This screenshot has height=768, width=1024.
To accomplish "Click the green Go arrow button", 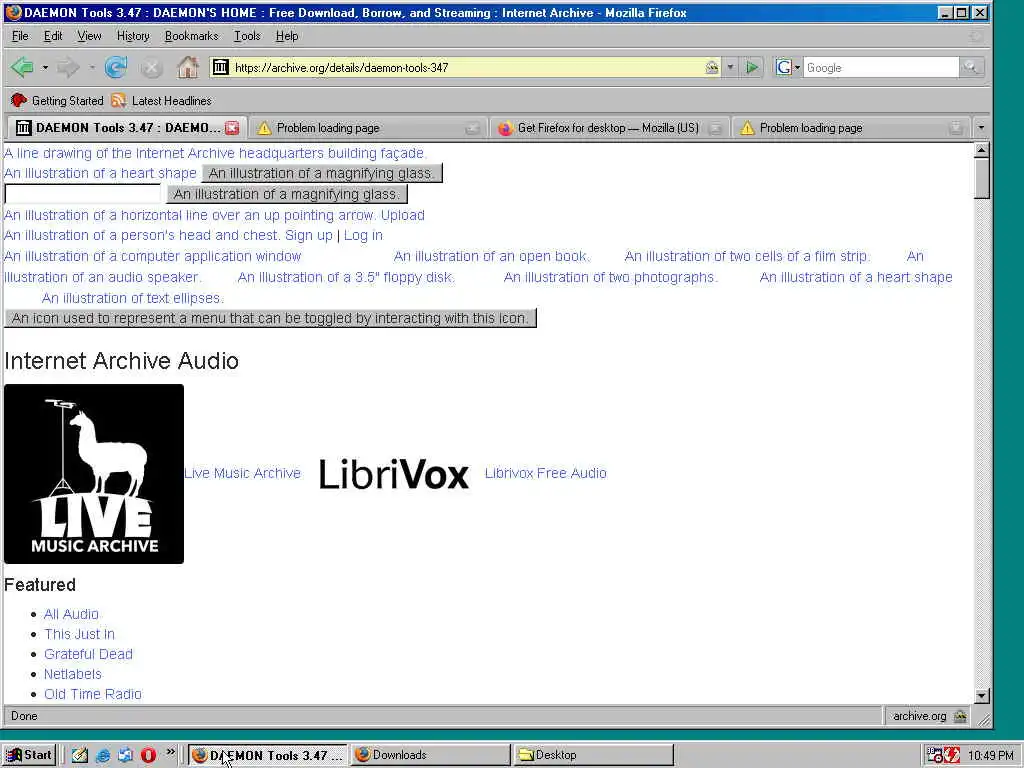I will 752,67.
